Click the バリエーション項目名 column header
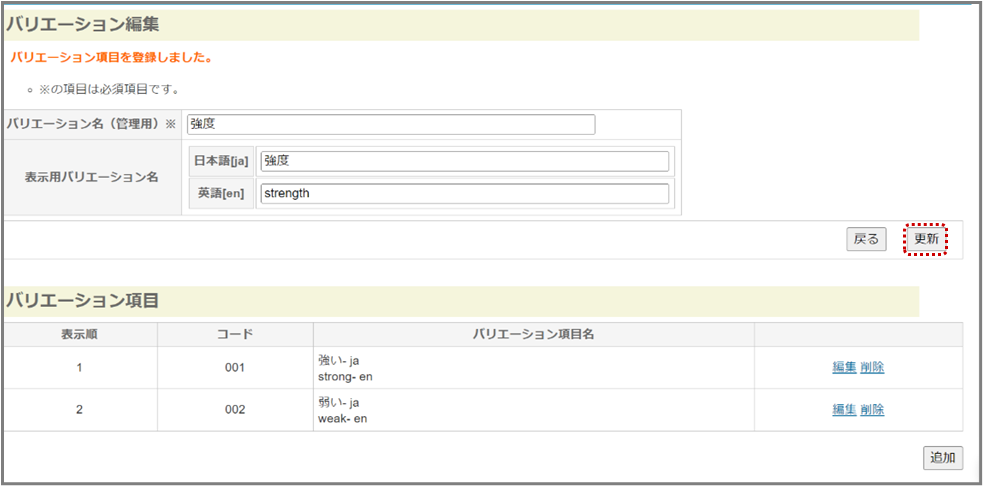Screen dimensions: 983x486 [534, 334]
